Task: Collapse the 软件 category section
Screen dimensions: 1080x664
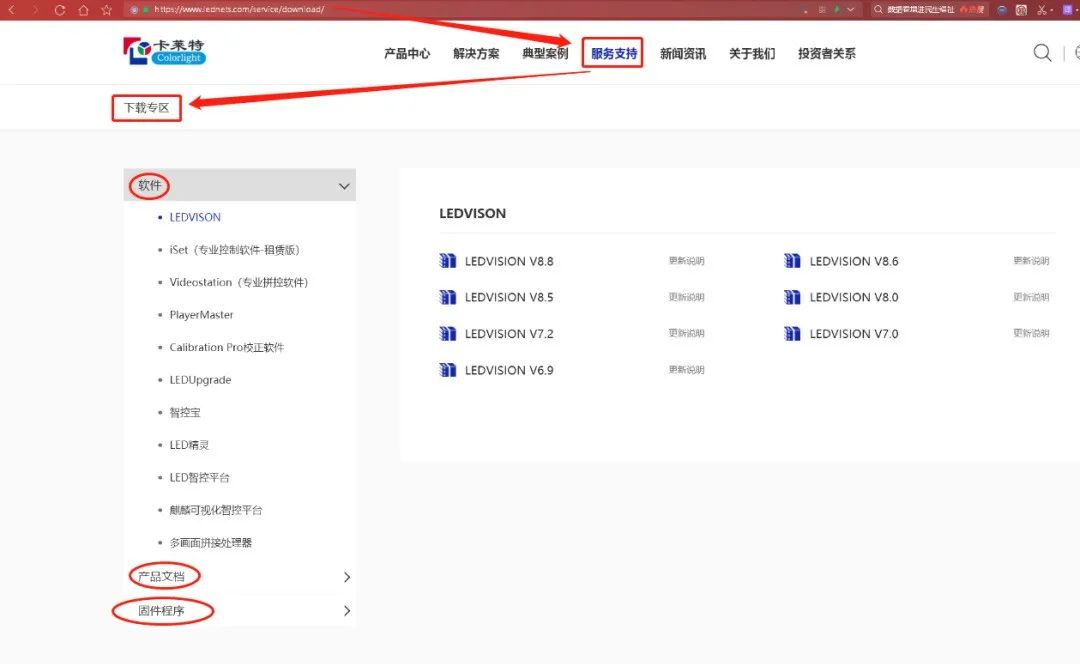Action: [x=344, y=186]
